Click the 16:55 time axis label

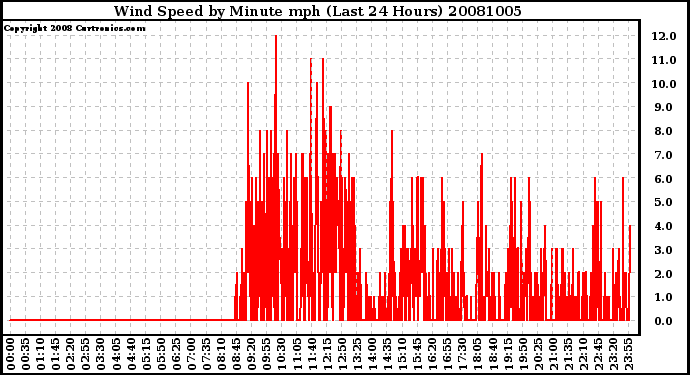point(448,354)
